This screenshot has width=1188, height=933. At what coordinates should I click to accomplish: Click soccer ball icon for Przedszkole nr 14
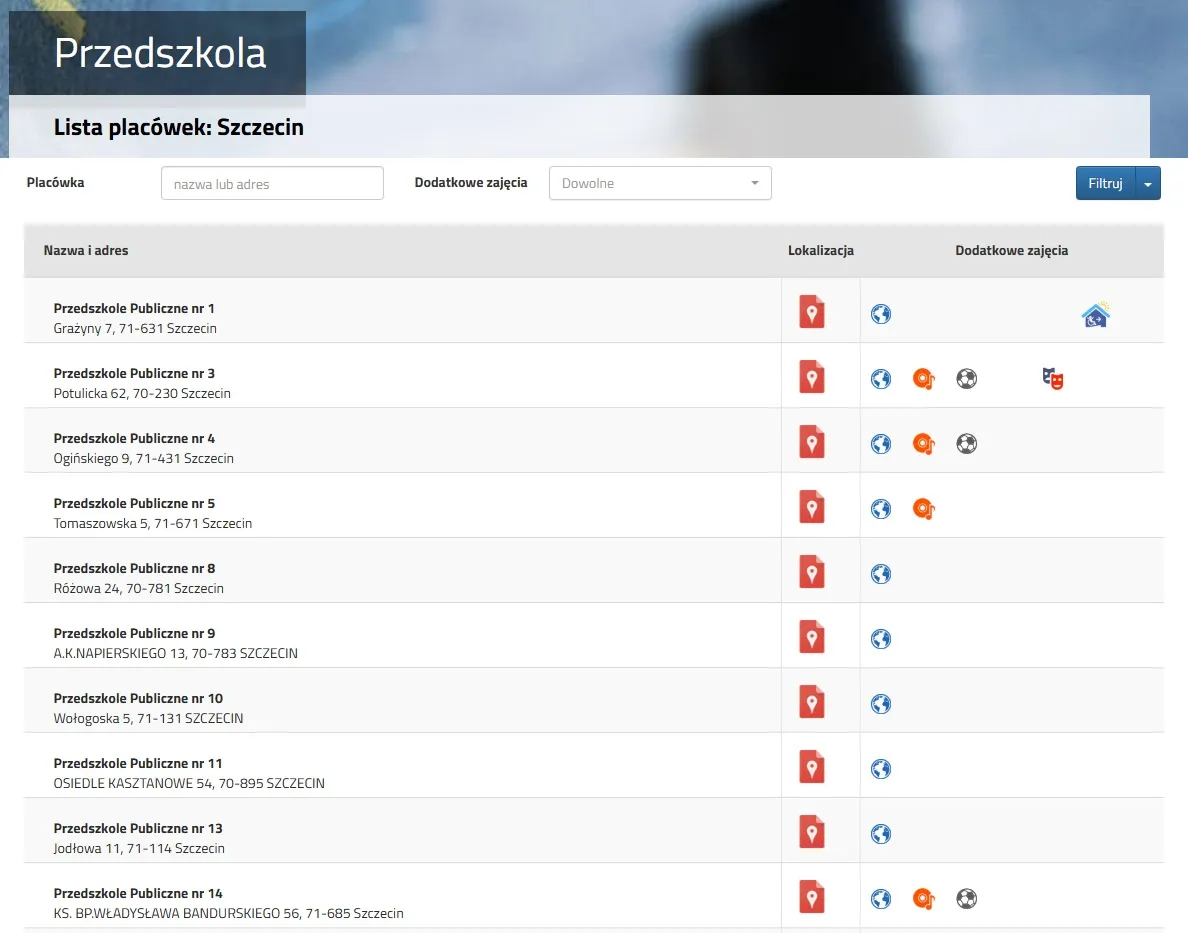[966, 899]
